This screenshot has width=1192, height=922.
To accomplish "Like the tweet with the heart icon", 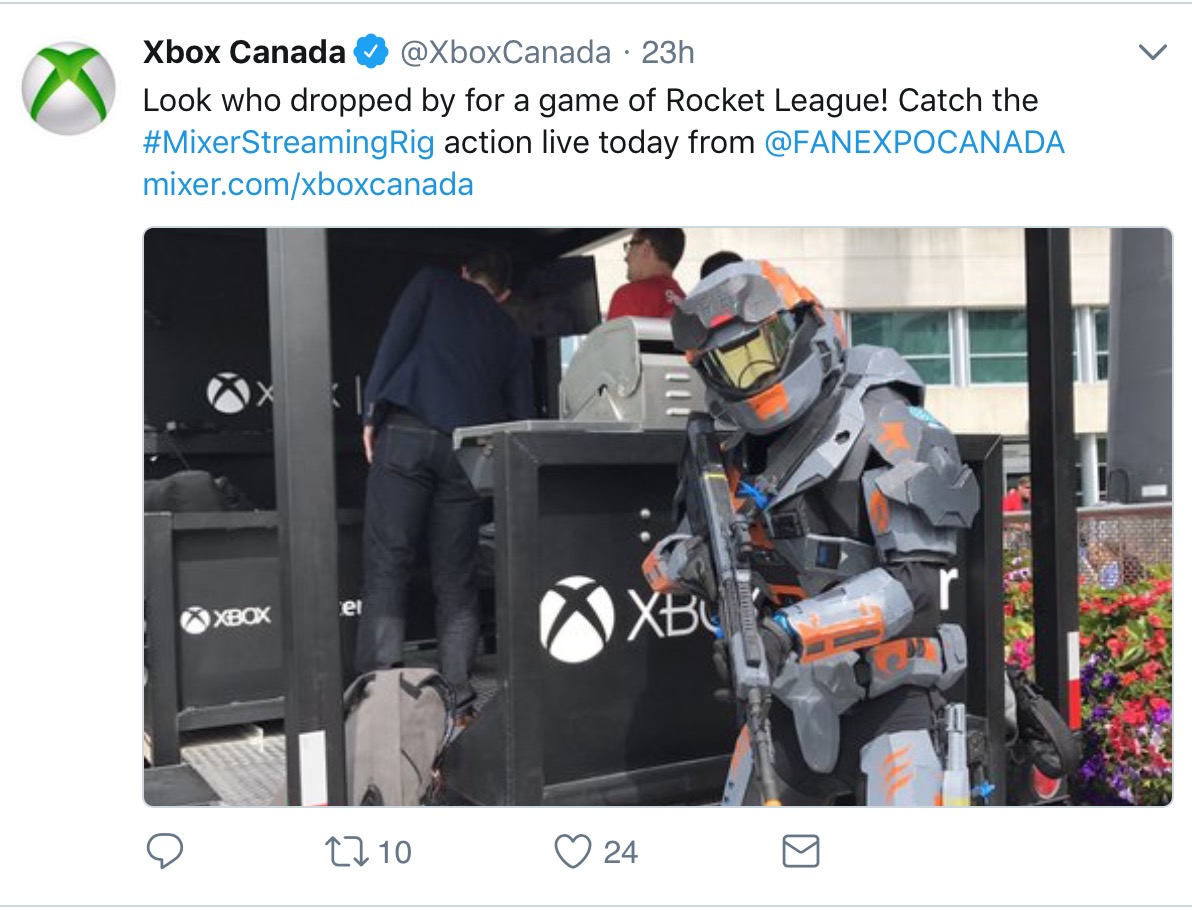I will pyautogui.click(x=573, y=852).
